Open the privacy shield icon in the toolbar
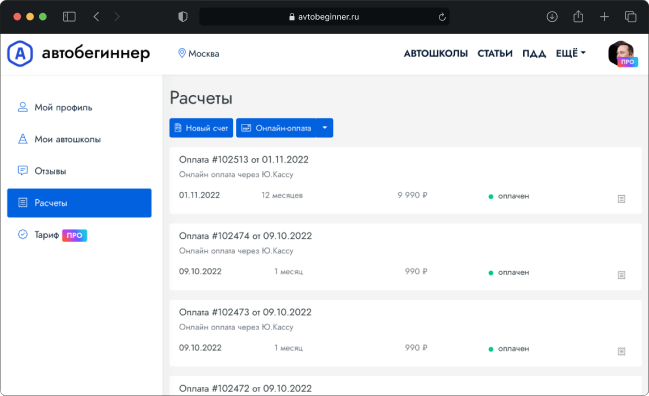649x396 pixels. pos(183,17)
